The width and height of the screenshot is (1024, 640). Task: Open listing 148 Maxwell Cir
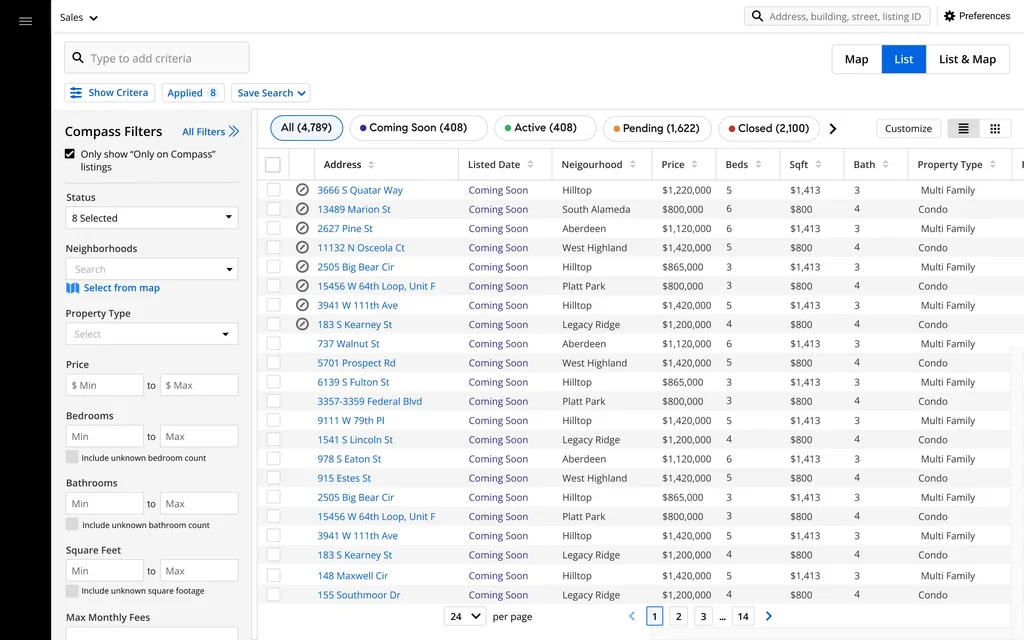[353, 575]
